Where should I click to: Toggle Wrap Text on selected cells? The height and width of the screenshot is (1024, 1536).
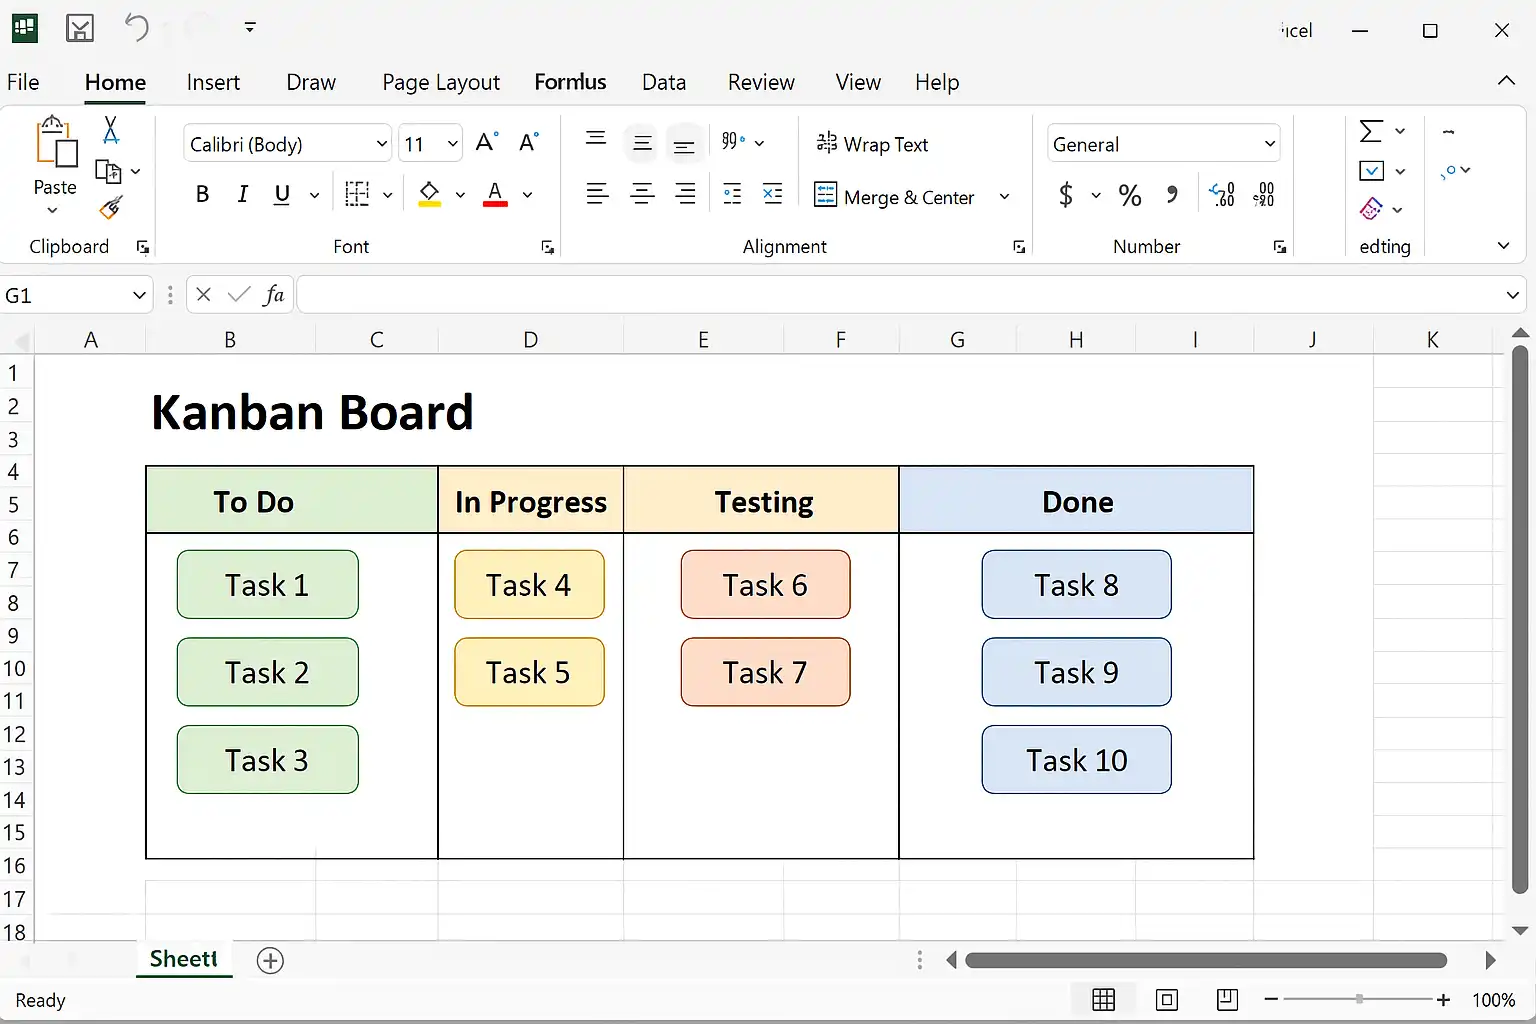click(x=872, y=144)
